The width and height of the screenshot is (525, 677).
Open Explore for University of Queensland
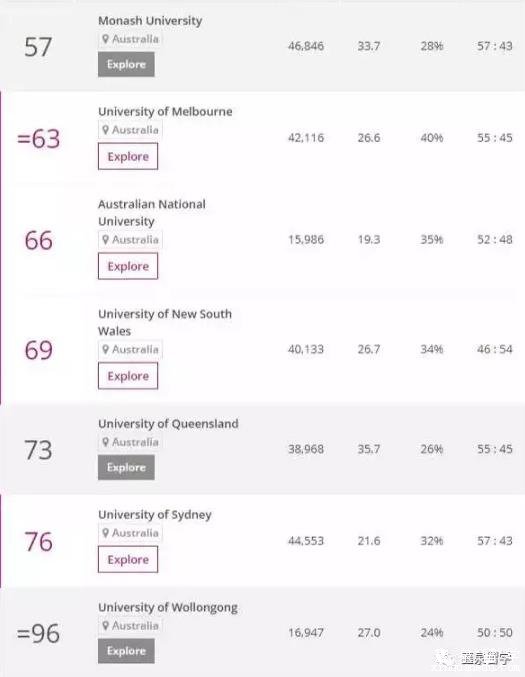coord(126,468)
